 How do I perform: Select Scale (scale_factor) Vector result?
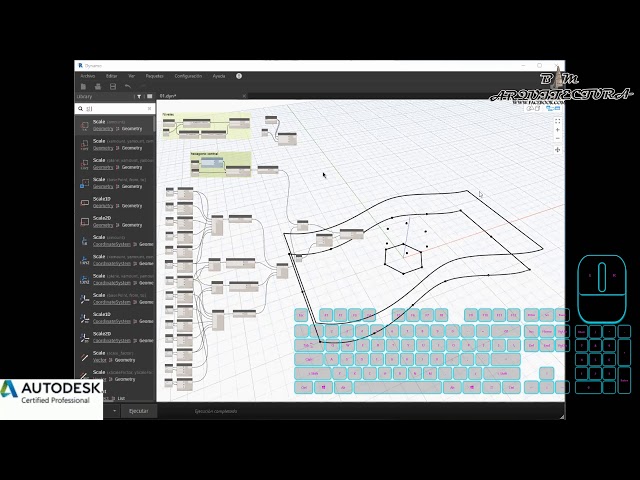[115, 356]
